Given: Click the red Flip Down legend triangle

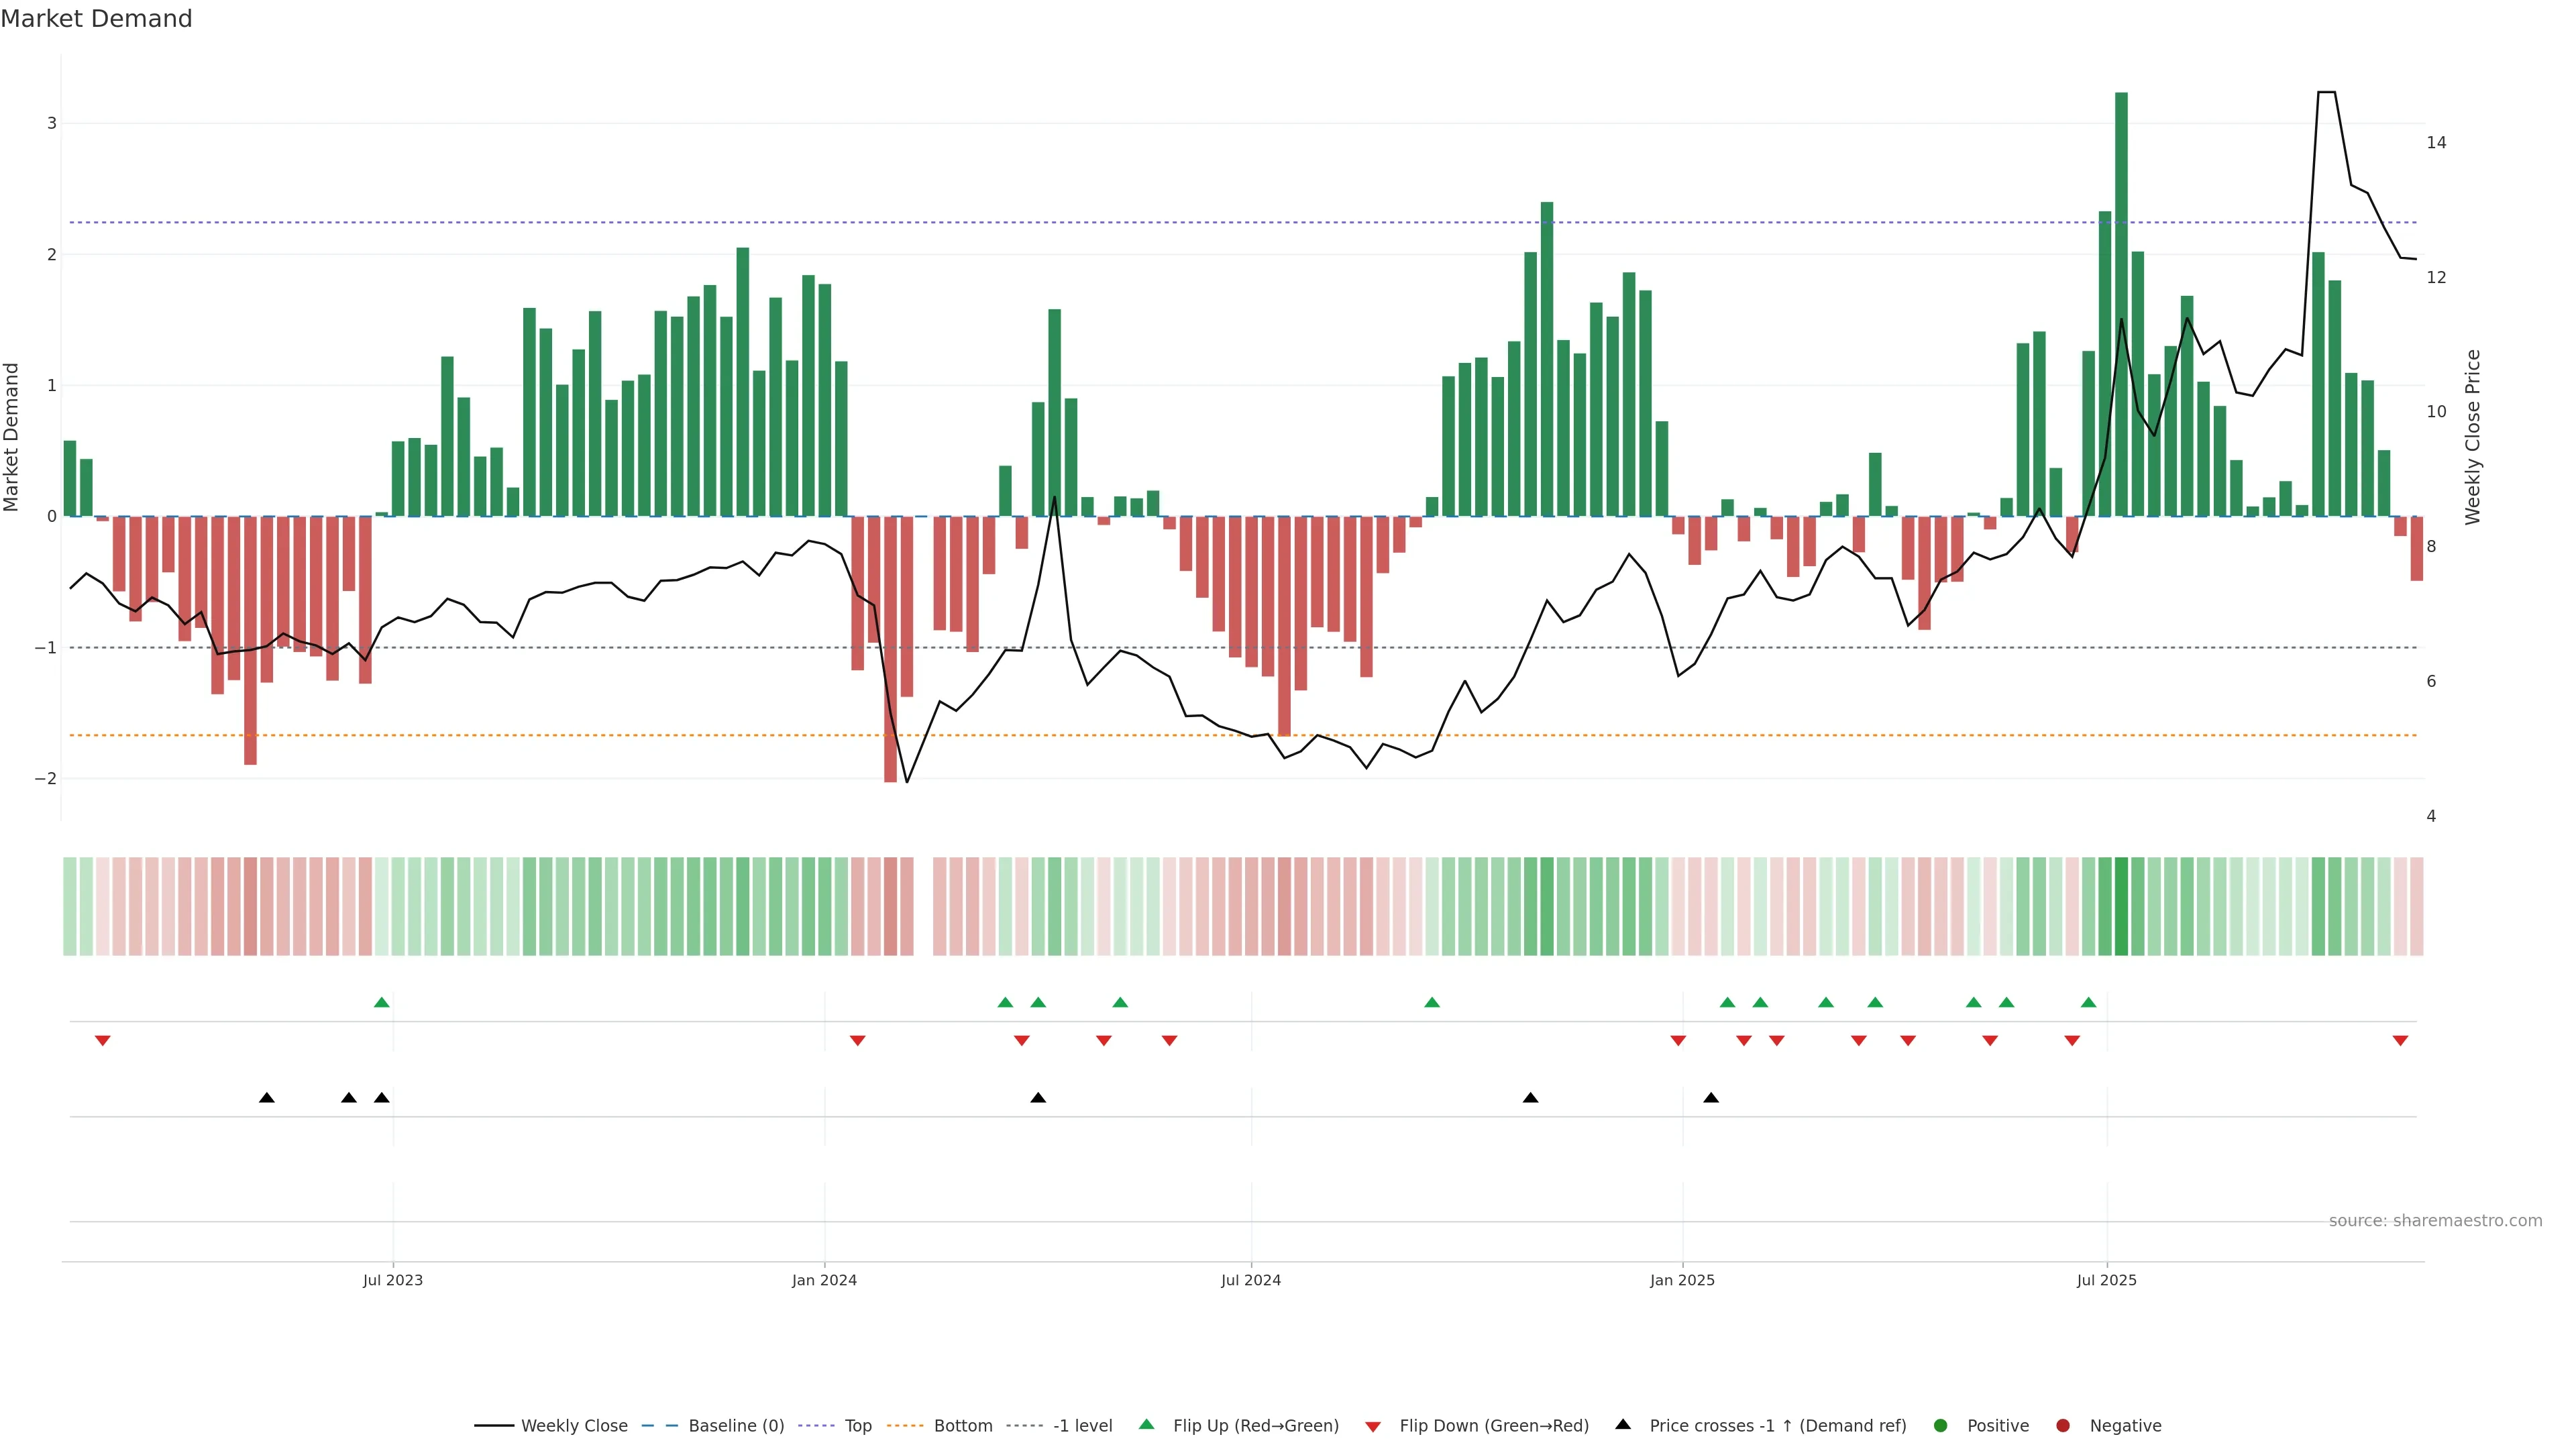Looking at the screenshot, I should pyautogui.click(x=1373, y=1427).
